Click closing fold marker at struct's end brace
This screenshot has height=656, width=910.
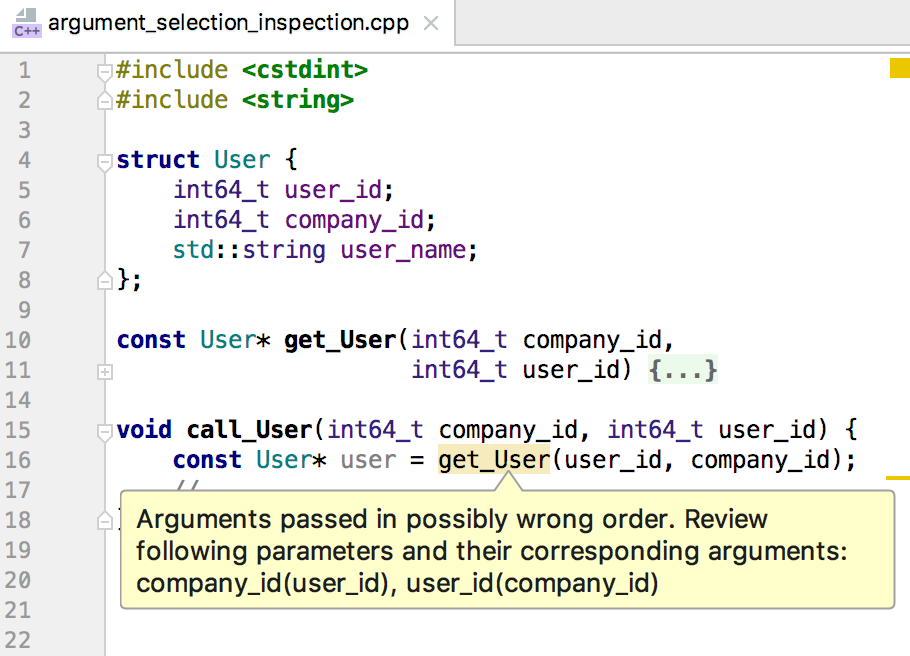pyautogui.click(x=104, y=281)
